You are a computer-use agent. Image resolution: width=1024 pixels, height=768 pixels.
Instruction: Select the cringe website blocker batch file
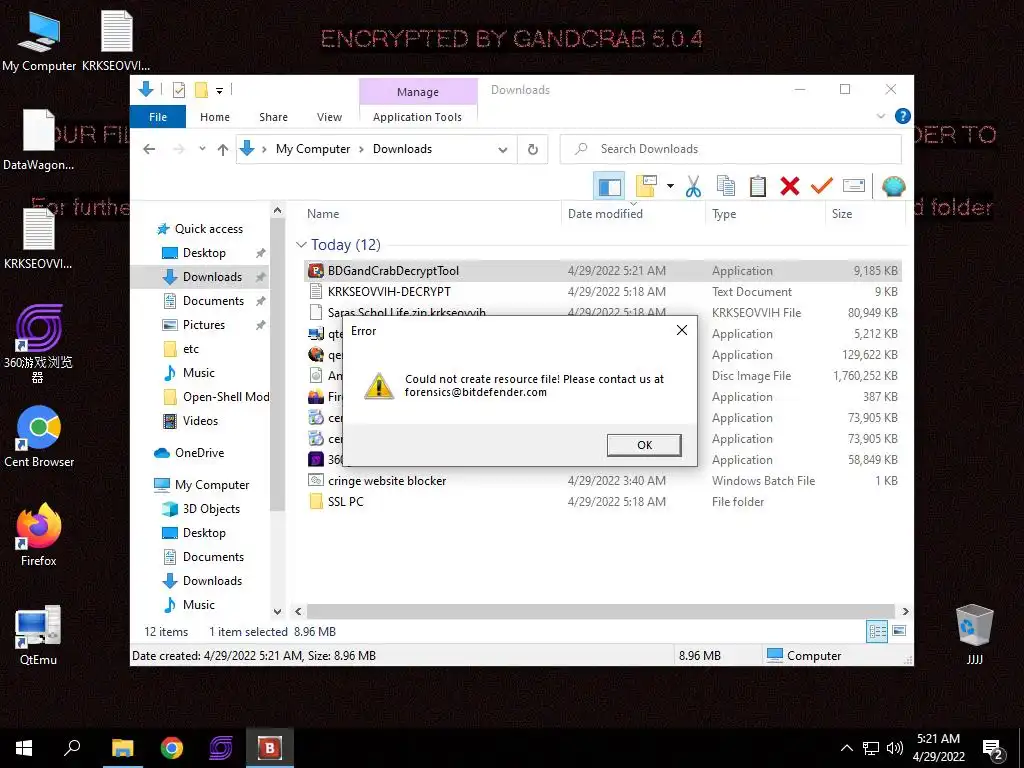[602, 481]
